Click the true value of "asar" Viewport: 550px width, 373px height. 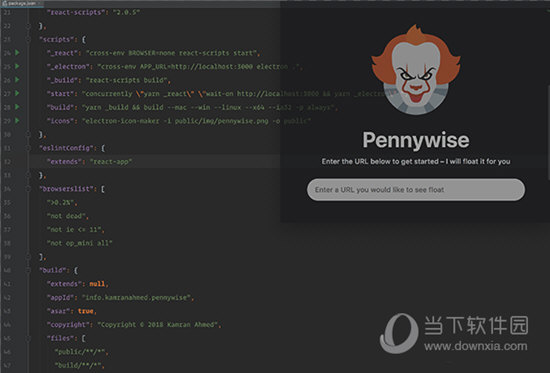click(x=86, y=311)
